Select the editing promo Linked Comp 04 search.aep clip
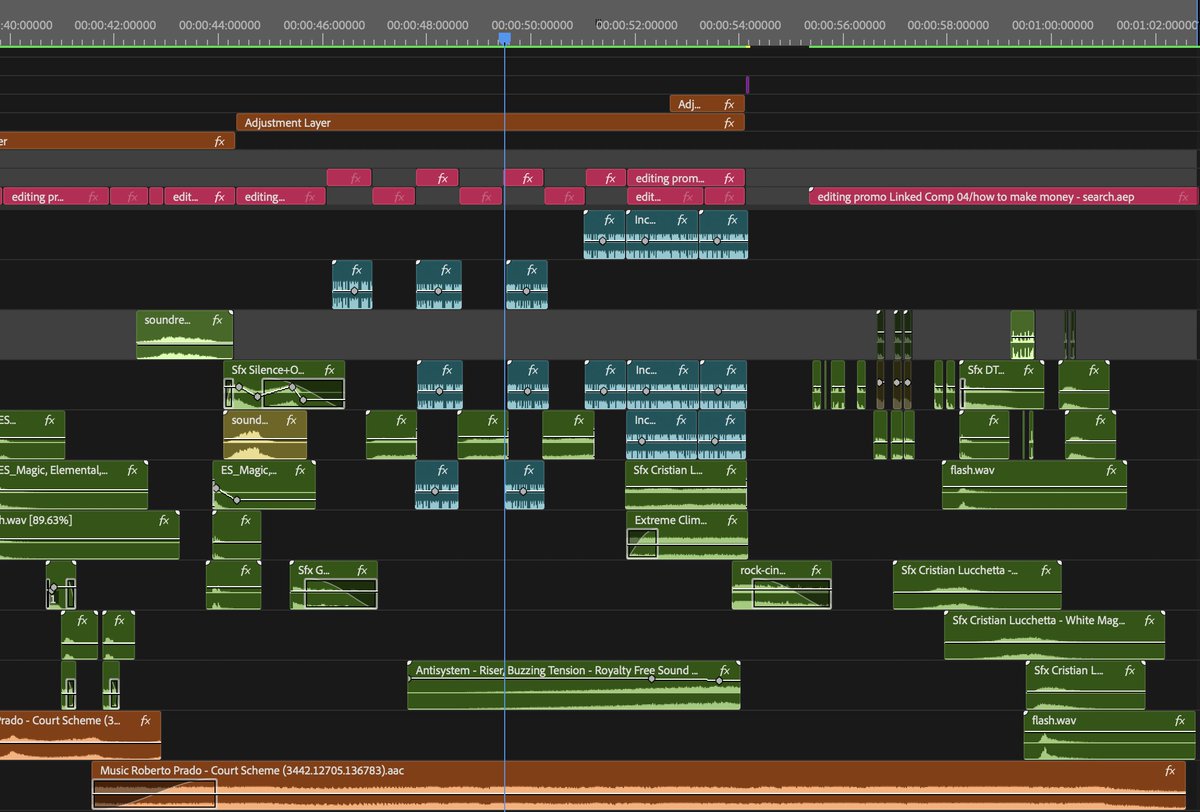 (x=1003, y=197)
